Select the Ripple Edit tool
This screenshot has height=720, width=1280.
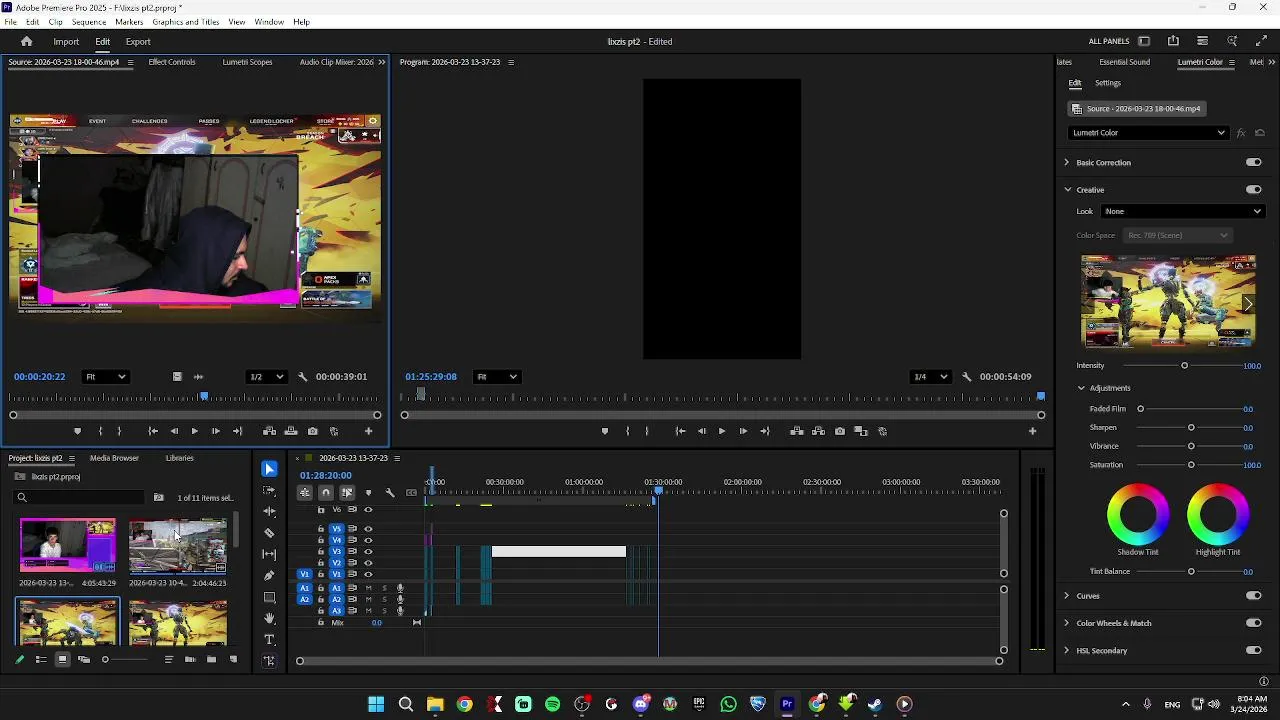pos(269,511)
